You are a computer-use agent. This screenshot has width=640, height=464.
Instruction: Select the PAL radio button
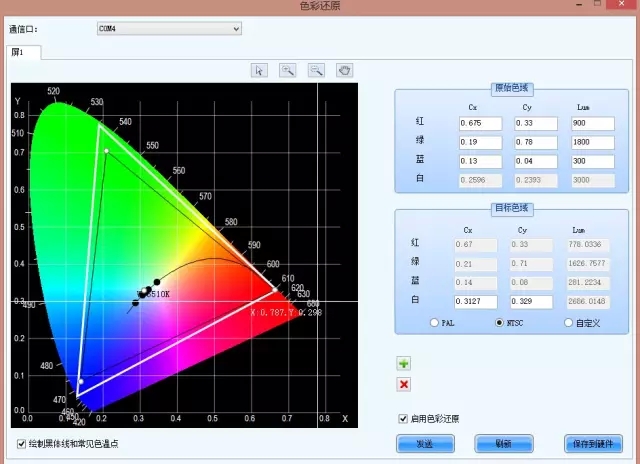[433, 323]
